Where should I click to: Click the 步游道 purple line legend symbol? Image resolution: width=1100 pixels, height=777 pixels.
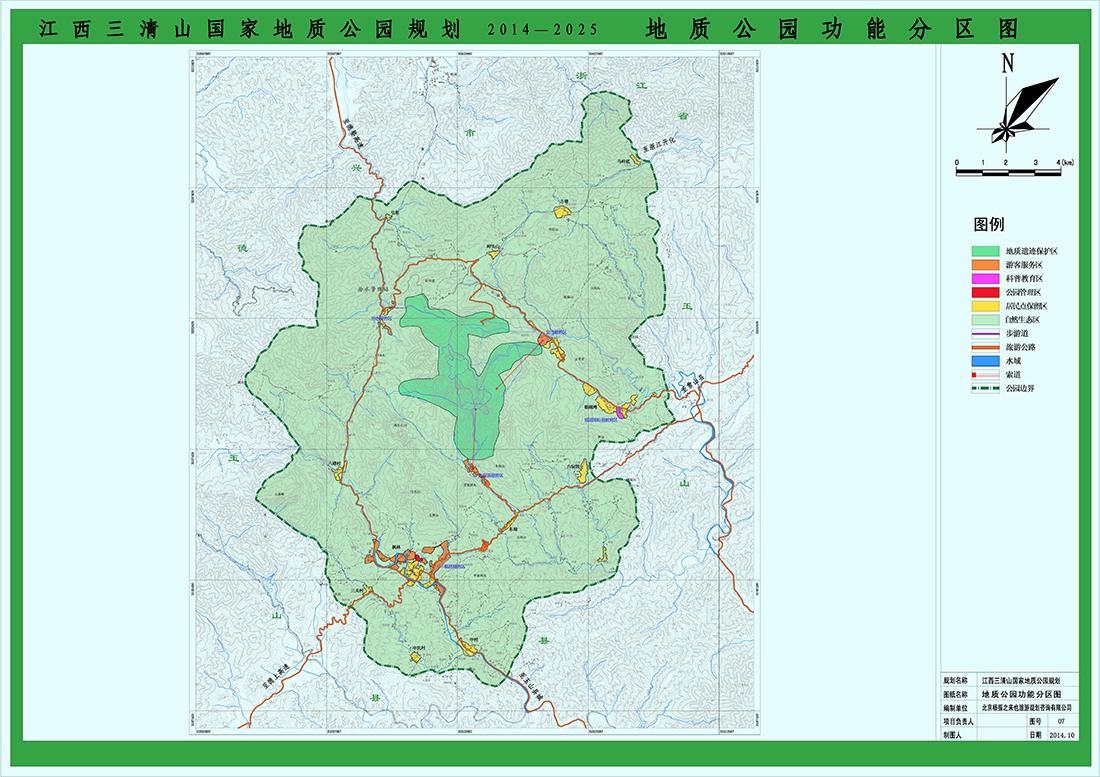[987, 333]
